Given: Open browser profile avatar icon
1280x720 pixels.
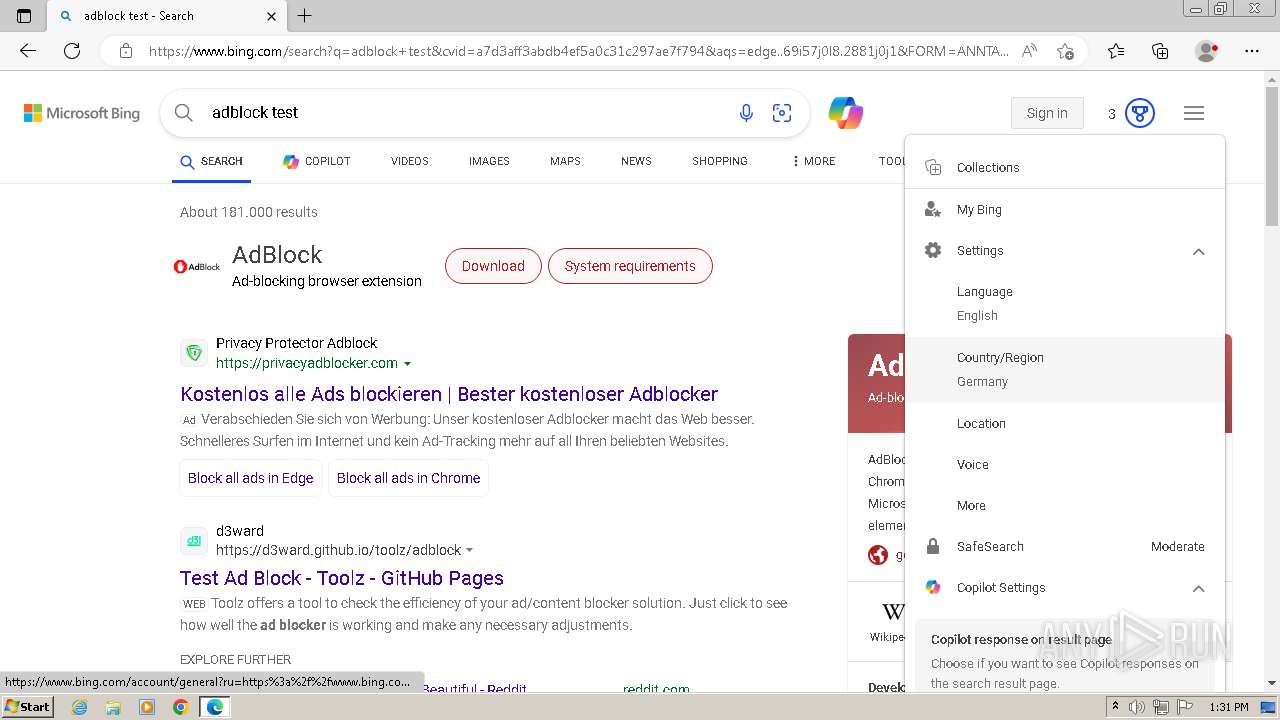Looking at the screenshot, I should (1206, 51).
